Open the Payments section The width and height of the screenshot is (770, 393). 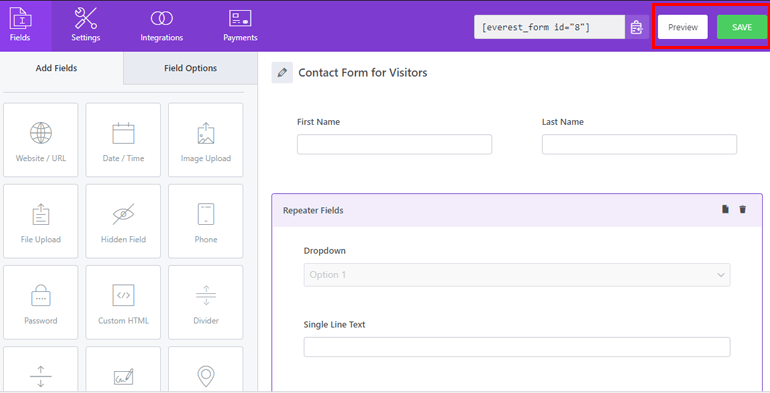(240, 25)
